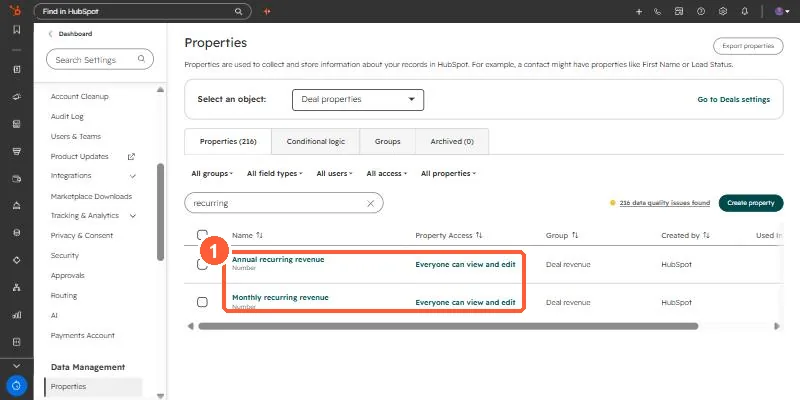Open Payments Account settings
800x400 pixels.
click(83, 336)
